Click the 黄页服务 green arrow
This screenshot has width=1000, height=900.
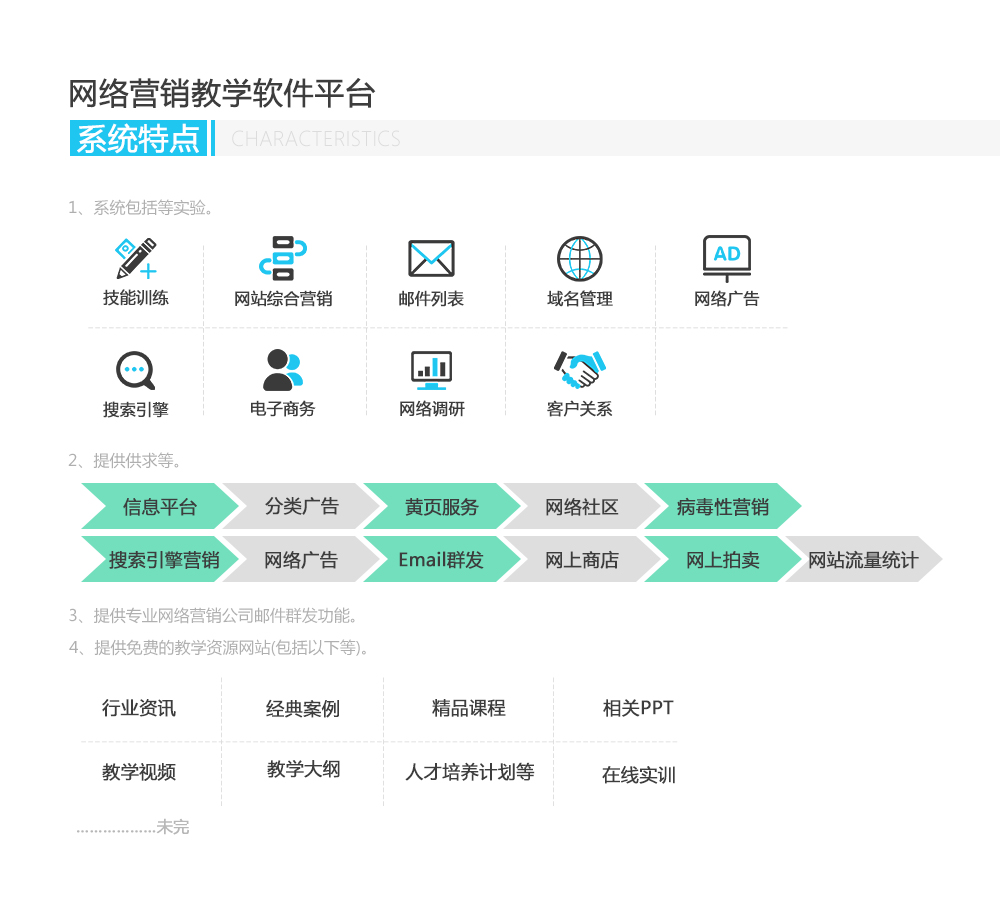tap(441, 507)
